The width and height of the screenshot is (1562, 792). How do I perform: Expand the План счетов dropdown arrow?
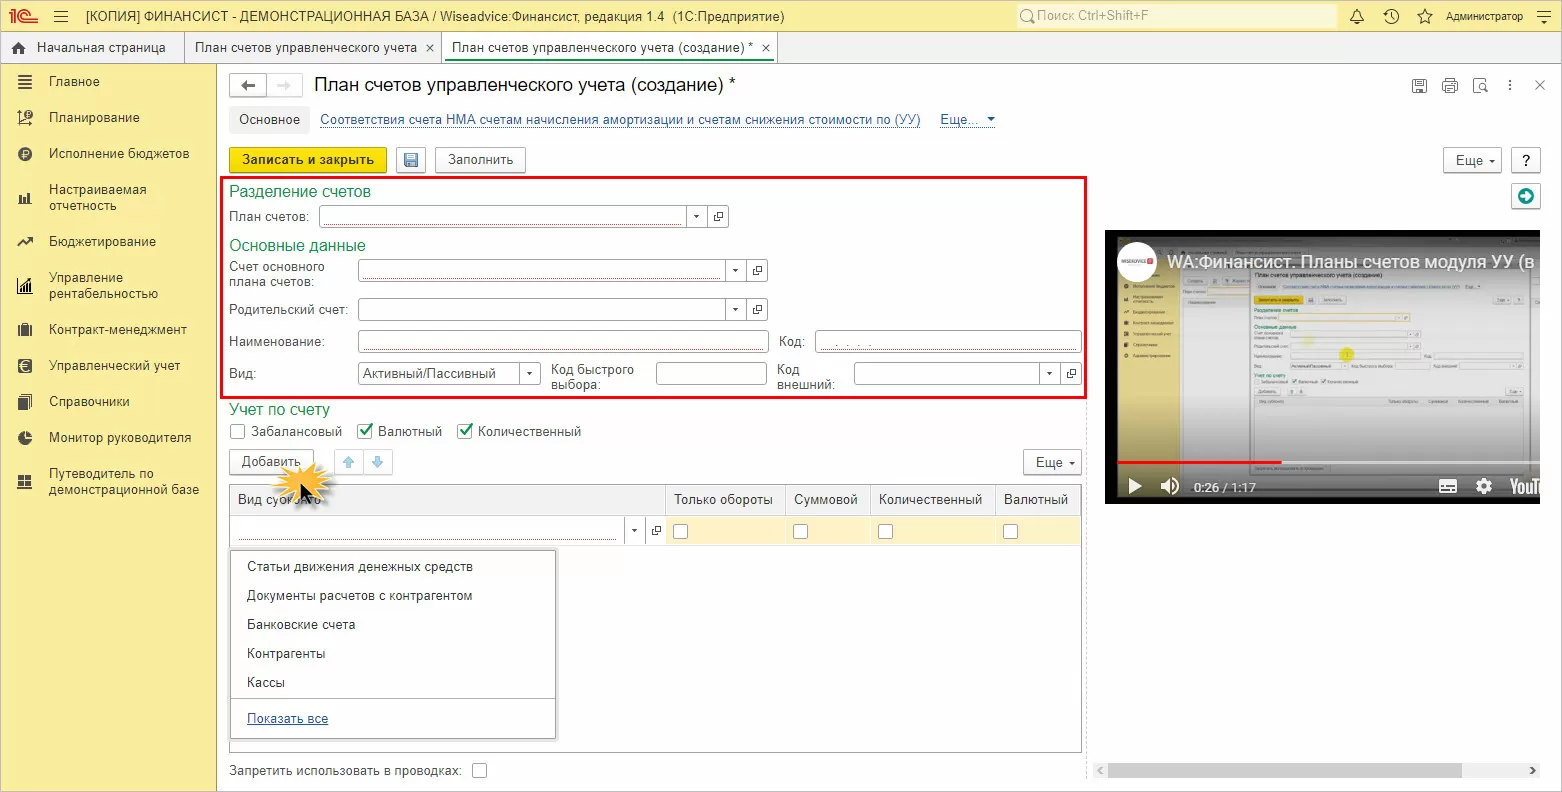(696, 216)
